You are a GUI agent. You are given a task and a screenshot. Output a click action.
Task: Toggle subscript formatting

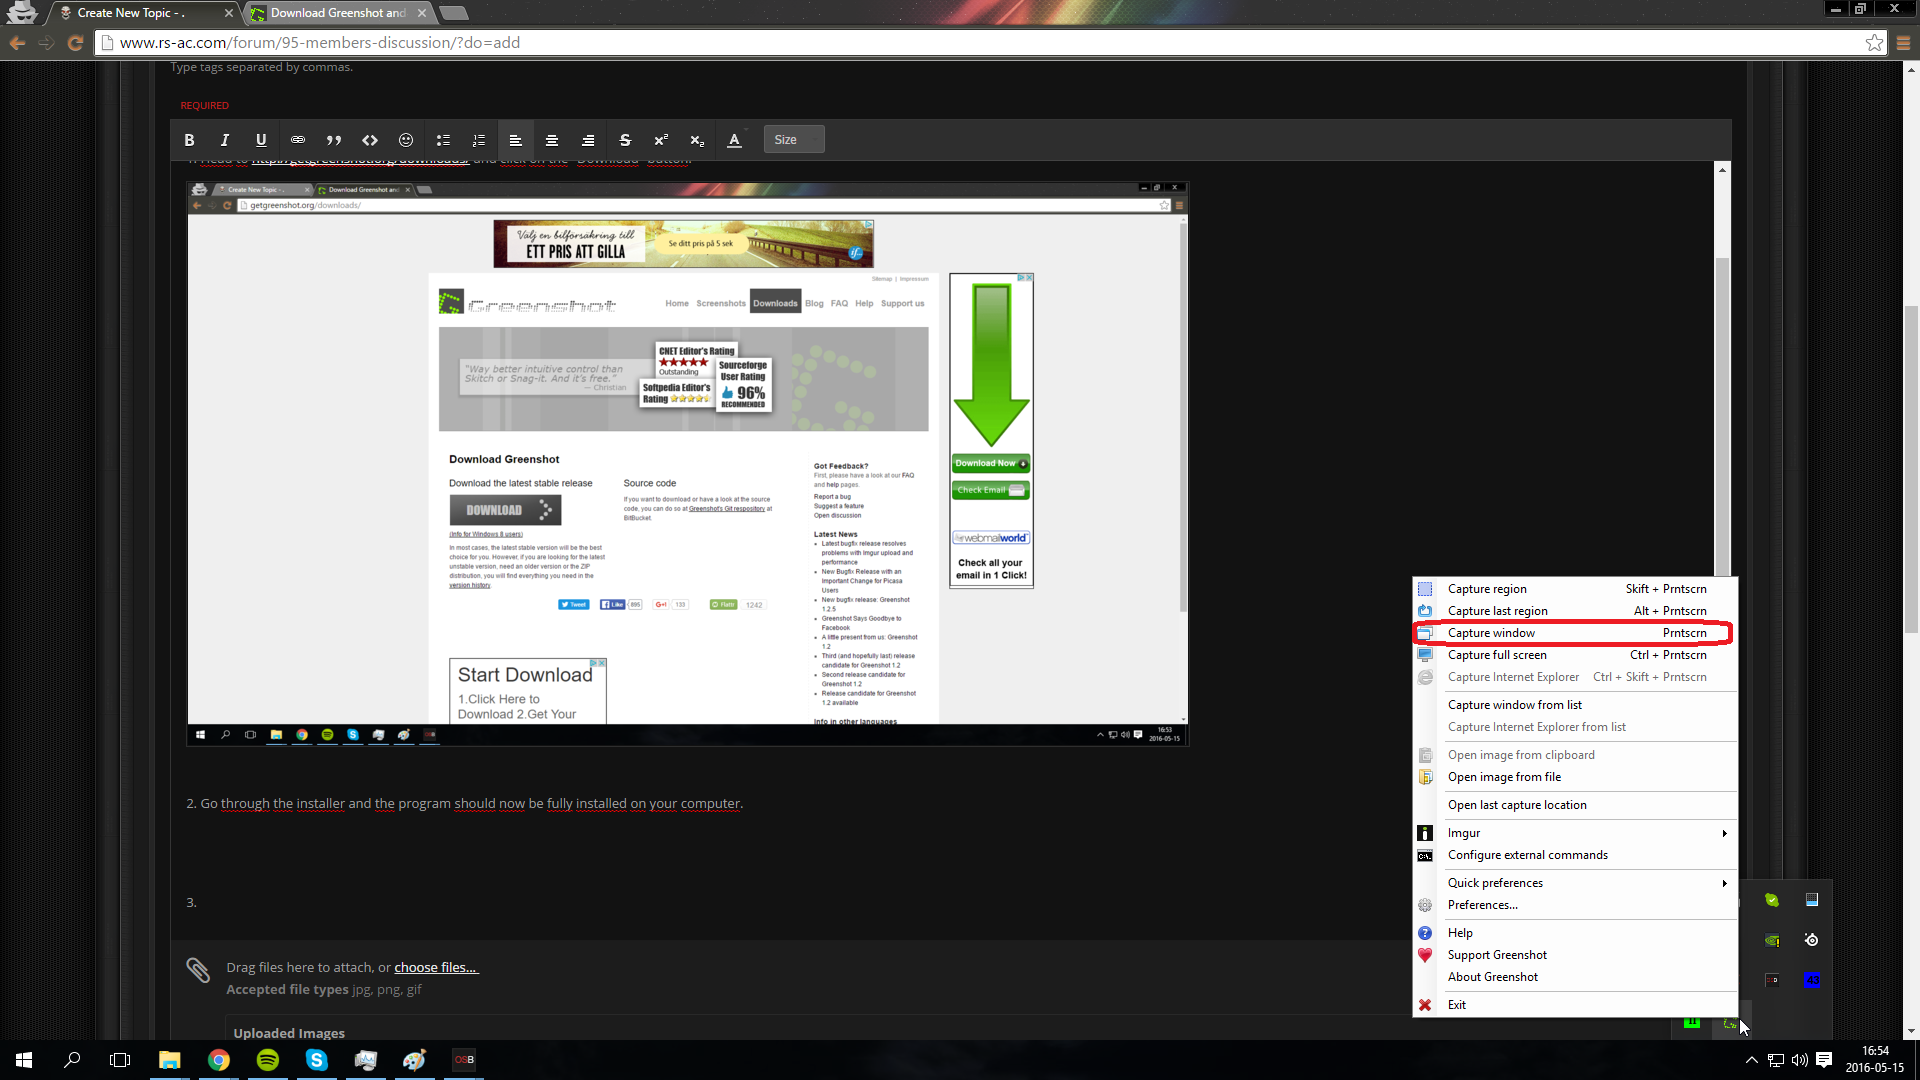(697, 140)
